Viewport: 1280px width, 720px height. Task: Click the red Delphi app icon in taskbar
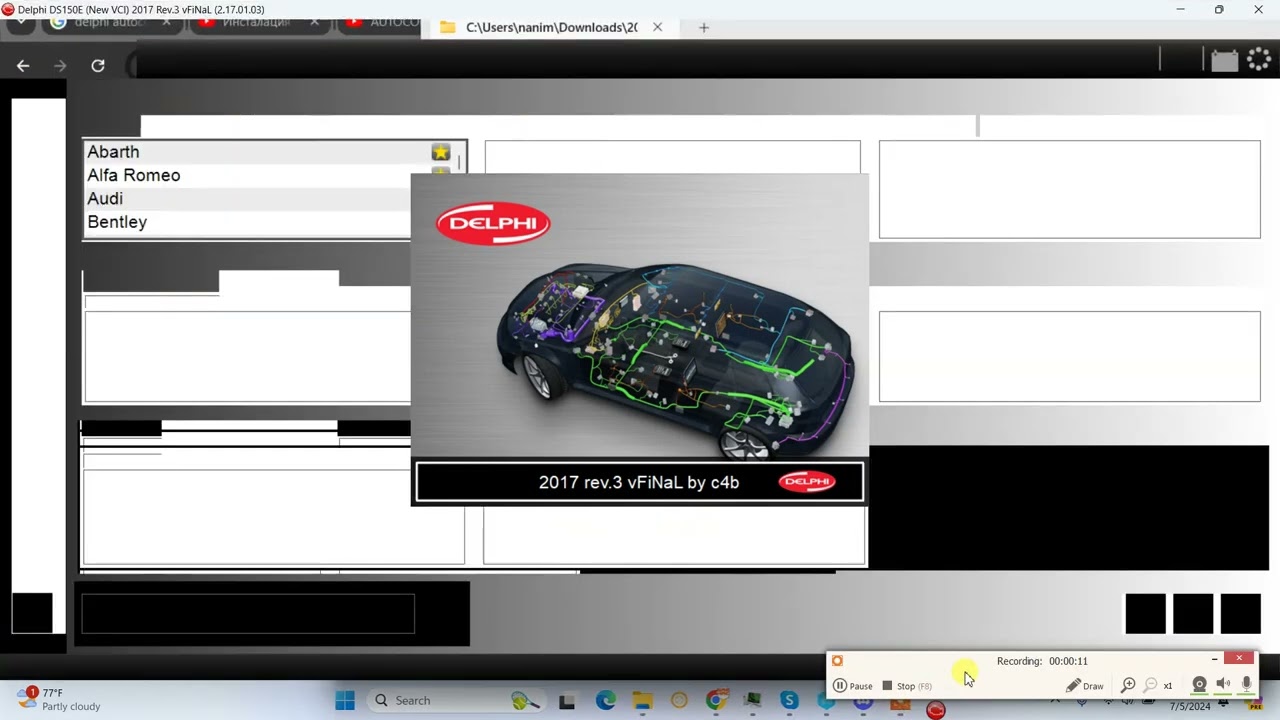pyautogui.click(x=936, y=710)
